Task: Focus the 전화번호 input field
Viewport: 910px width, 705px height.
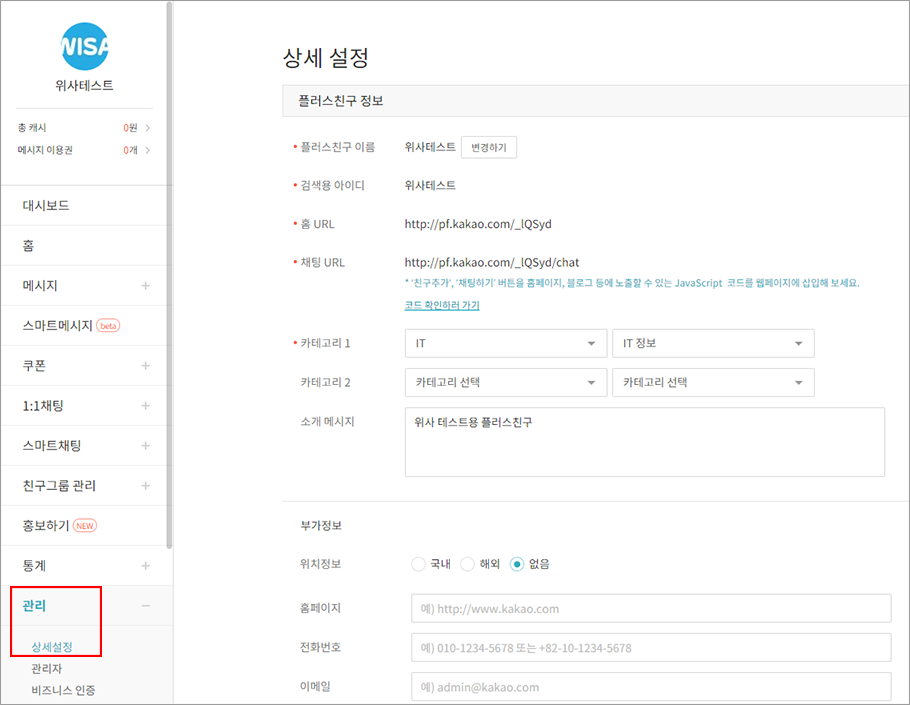Action: 651,648
